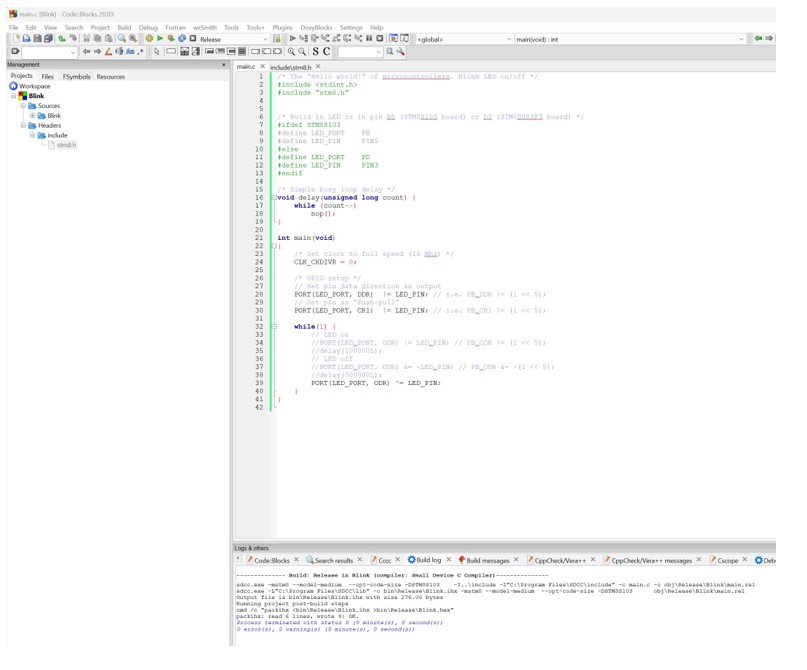
Task: Open the Build messages log tab
Action: (487, 560)
